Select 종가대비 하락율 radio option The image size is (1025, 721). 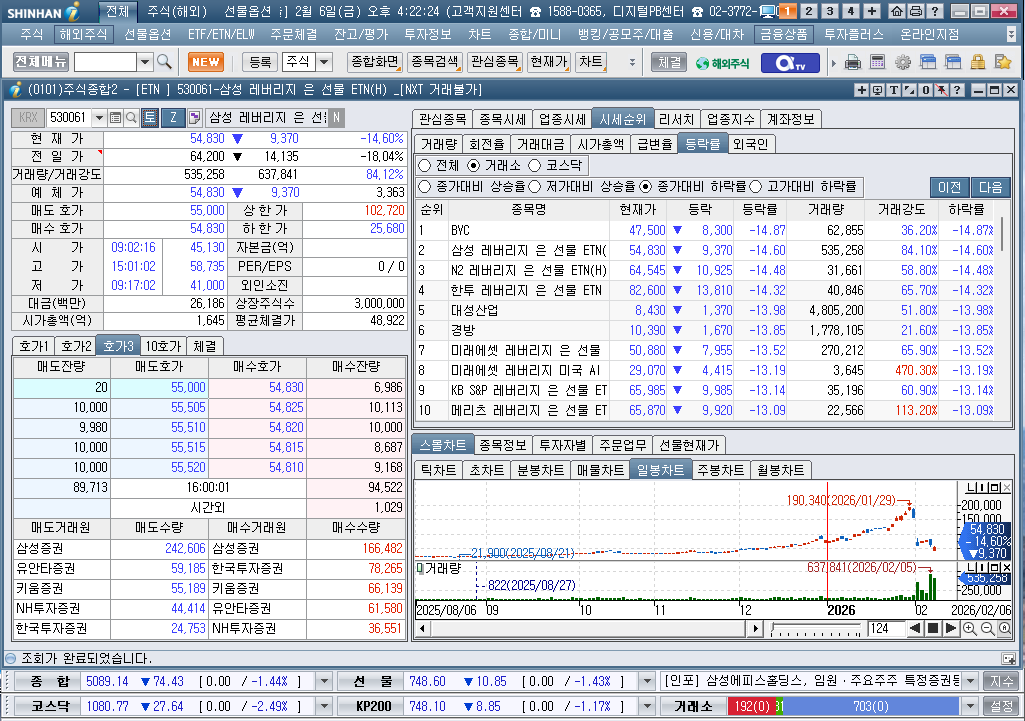(x=646, y=187)
